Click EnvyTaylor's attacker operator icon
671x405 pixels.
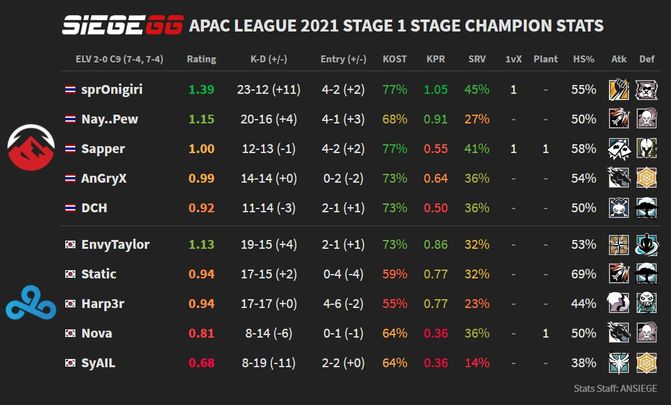click(619, 244)
